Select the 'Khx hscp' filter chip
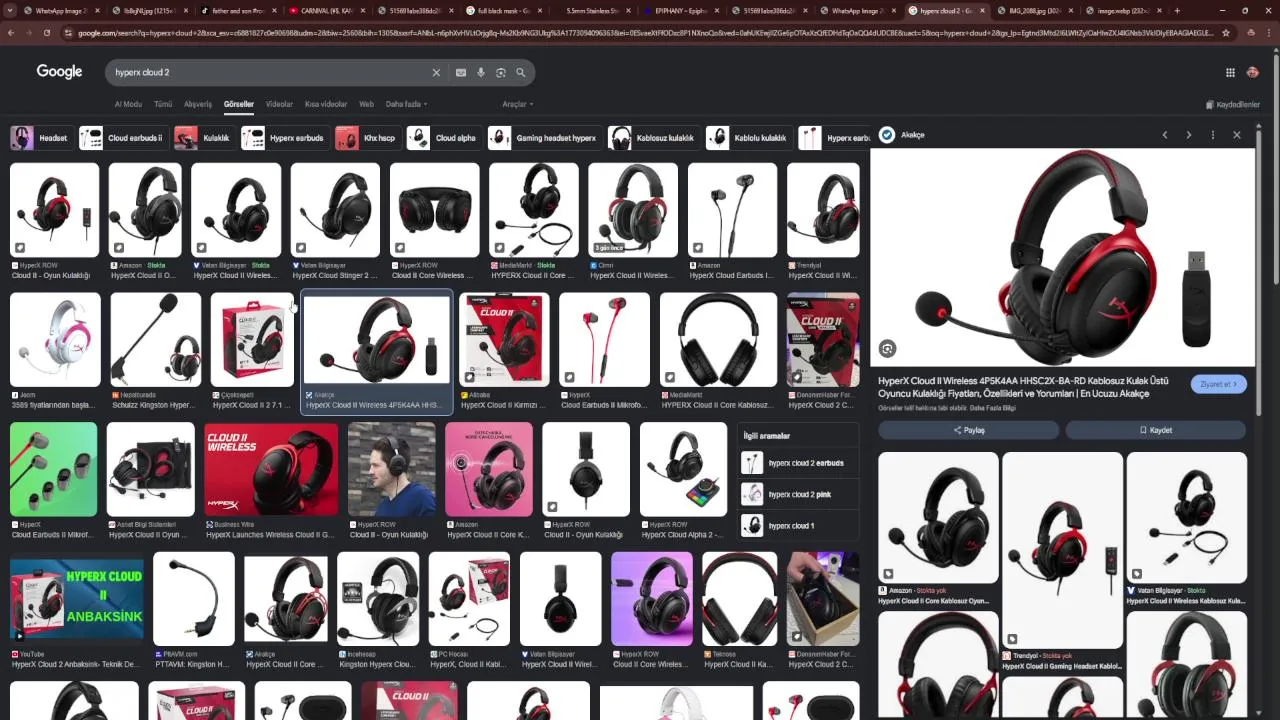Image resolution: width=1280 pixels, height=720 pixels. click(367, 138)
